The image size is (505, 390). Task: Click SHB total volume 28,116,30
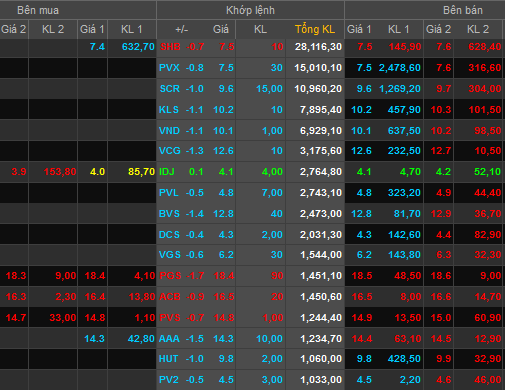click(318, 47)
